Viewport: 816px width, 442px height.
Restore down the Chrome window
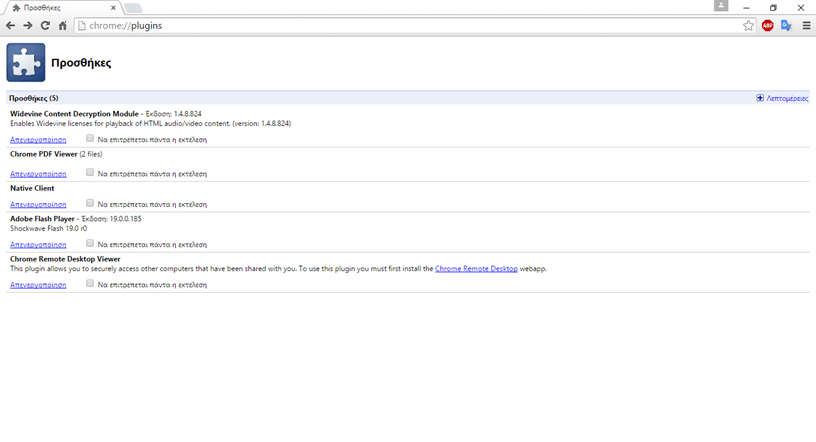click(773, 8)
